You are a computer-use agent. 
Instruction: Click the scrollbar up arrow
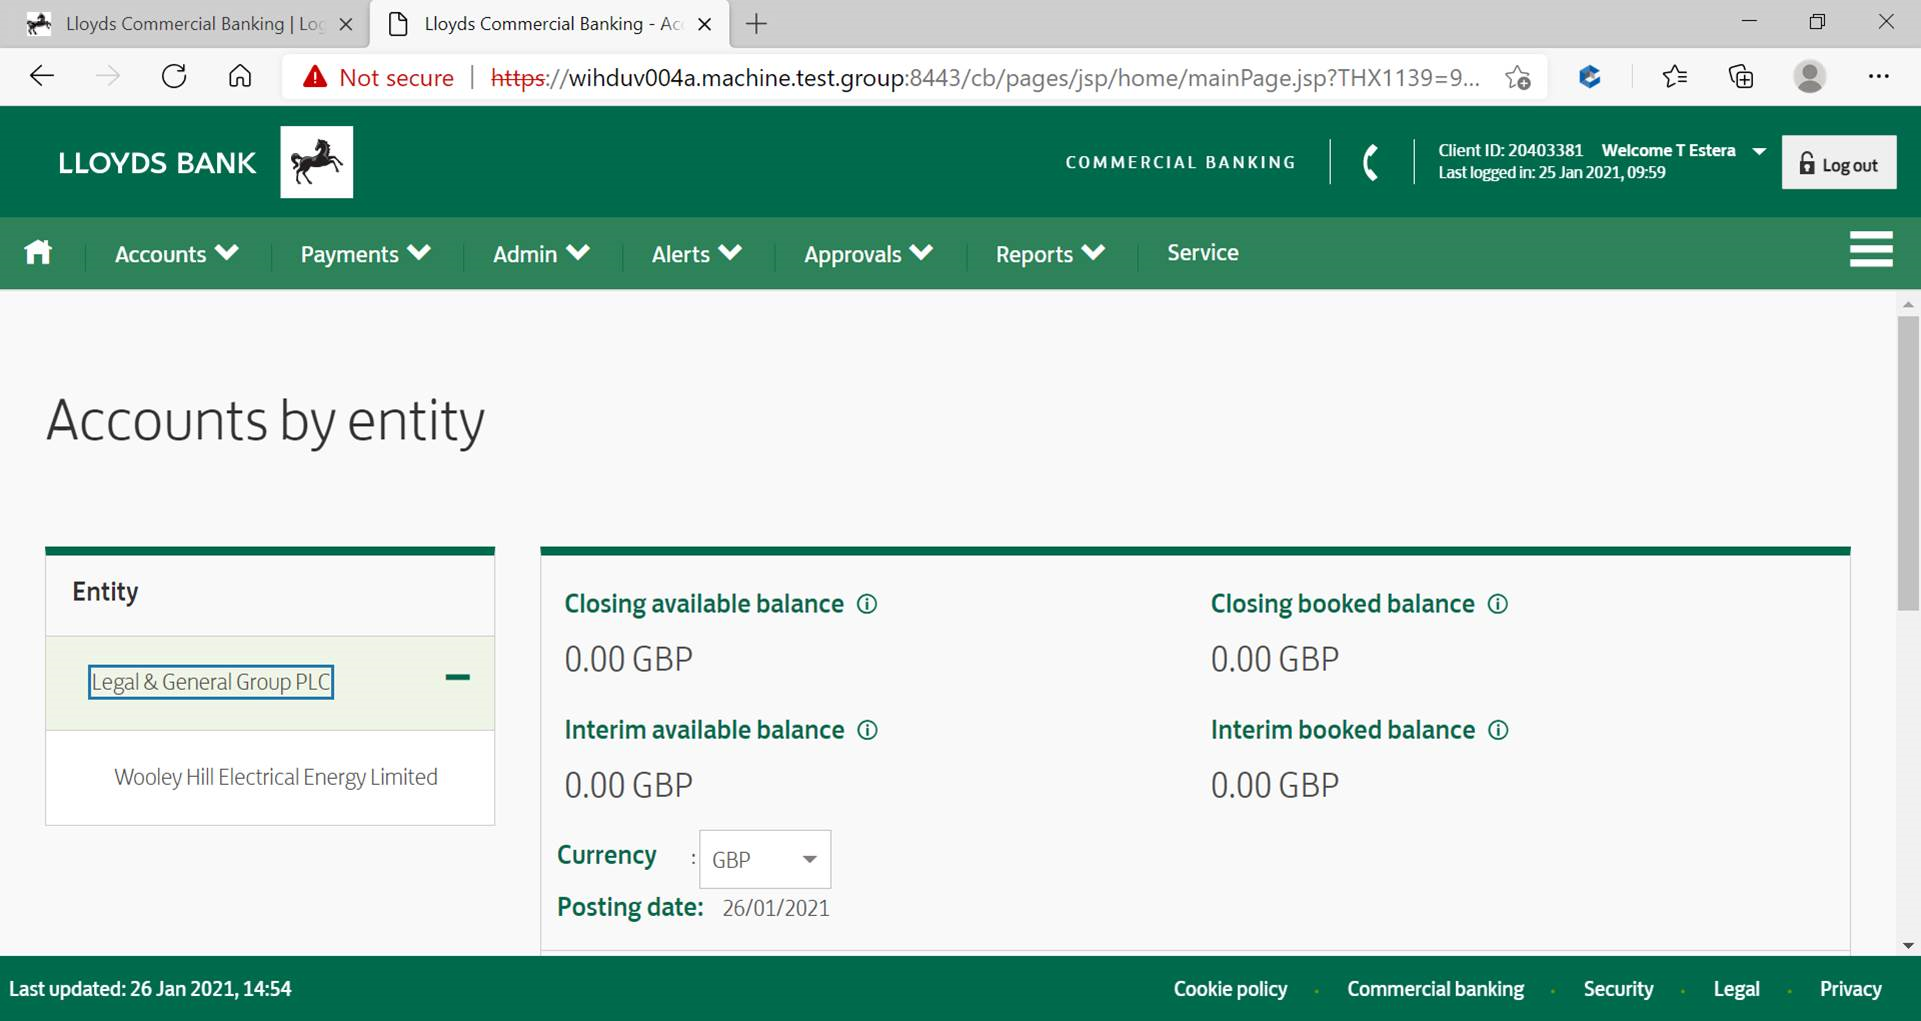tap(1908, 303)
